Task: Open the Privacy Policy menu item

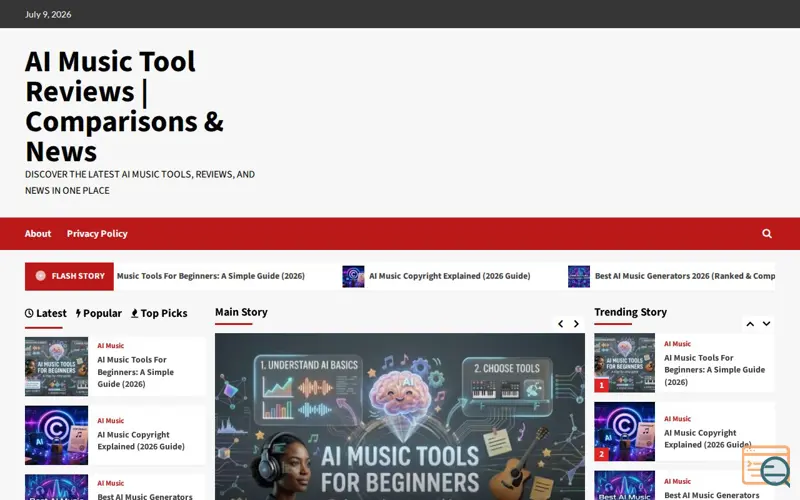Action: [x=97, y=234]
